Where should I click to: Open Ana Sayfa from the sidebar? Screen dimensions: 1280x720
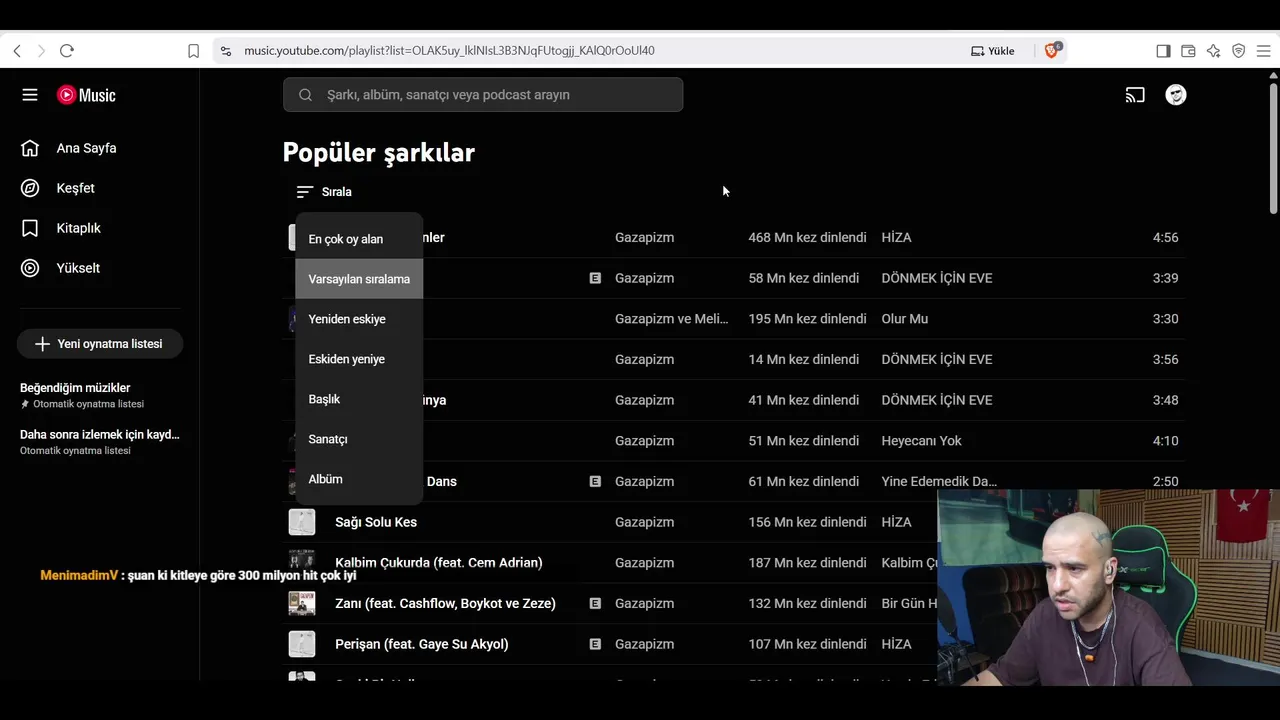86,148
